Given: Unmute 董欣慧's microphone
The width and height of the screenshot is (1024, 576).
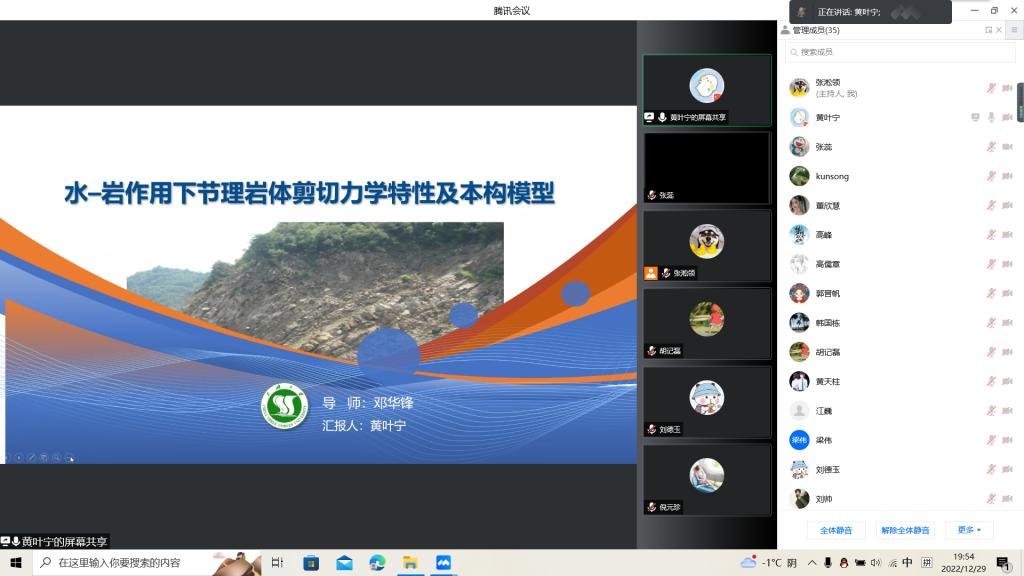Looking at the screenshot, I should point(991,205).
